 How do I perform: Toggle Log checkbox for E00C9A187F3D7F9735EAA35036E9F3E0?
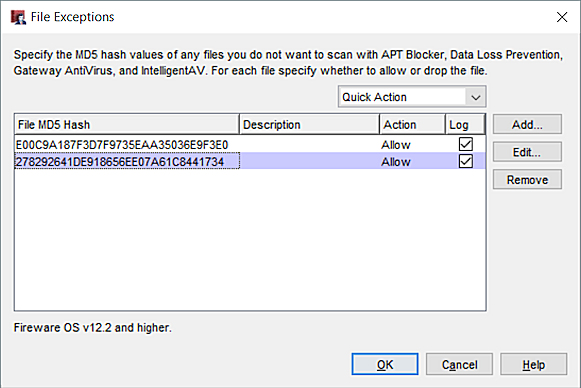[465, 144]
